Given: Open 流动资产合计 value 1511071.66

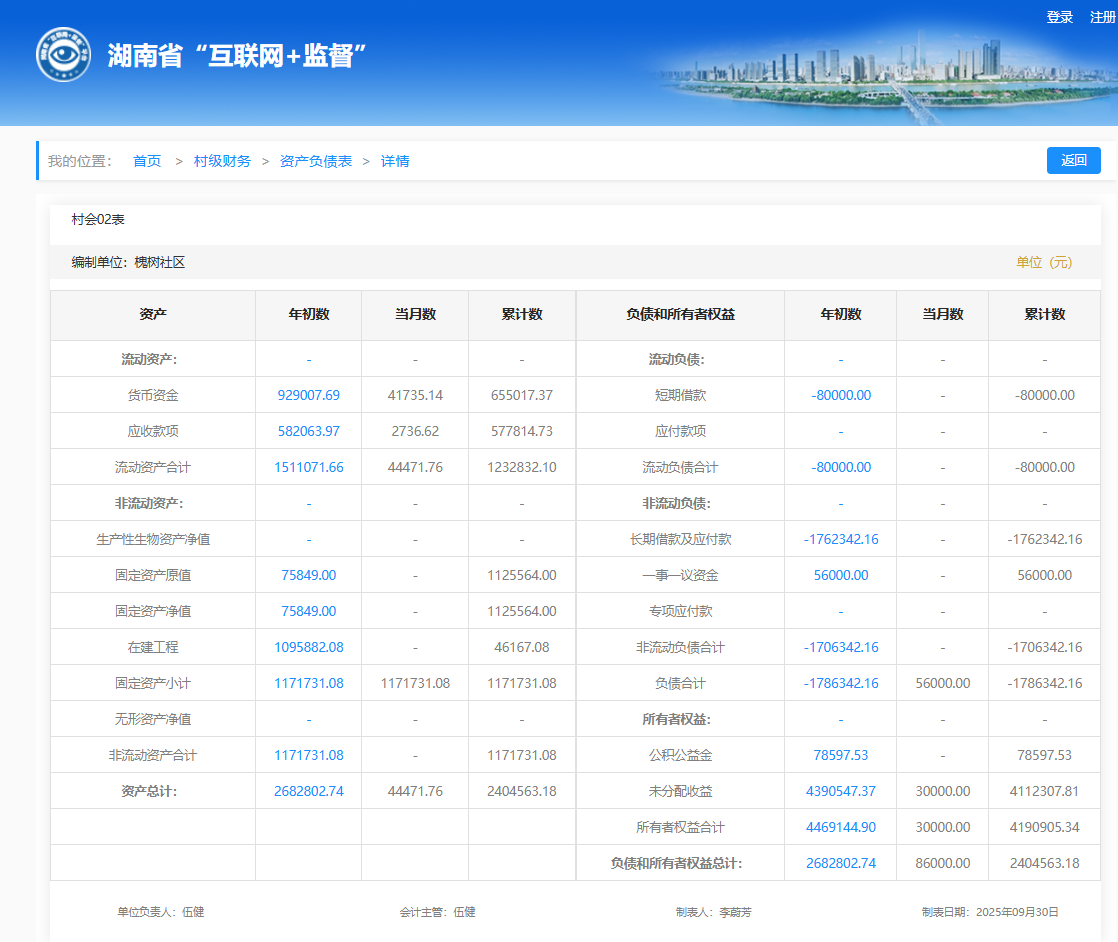Looking at the screenshot, I should click(x=308, y=467).
